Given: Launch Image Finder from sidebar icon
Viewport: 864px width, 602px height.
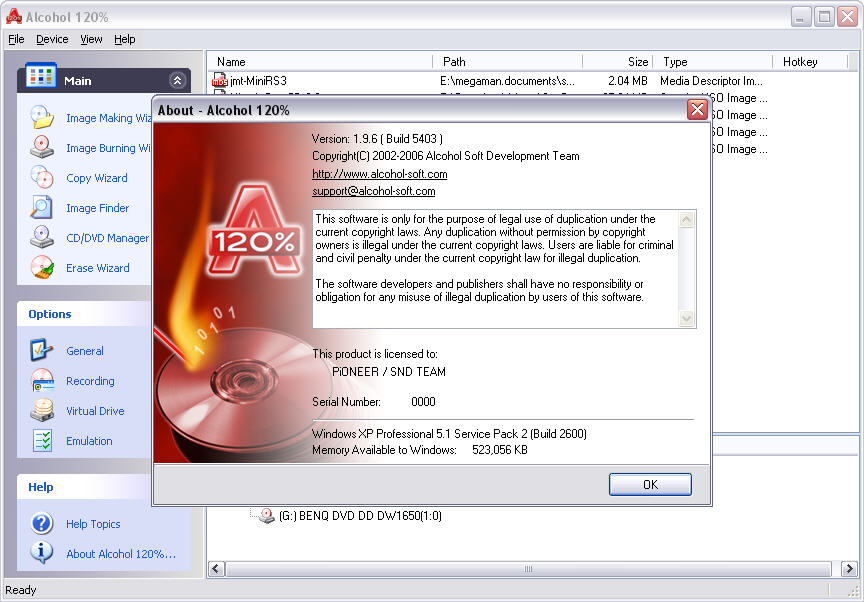Looking at the screenshot, I should click(42, 208).
